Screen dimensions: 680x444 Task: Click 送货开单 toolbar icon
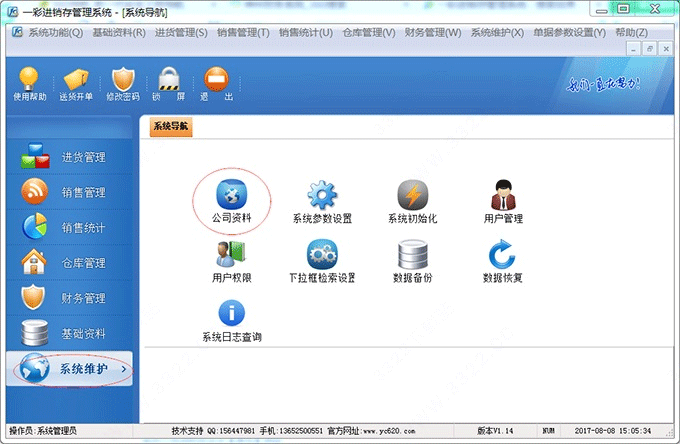[76, 80]
